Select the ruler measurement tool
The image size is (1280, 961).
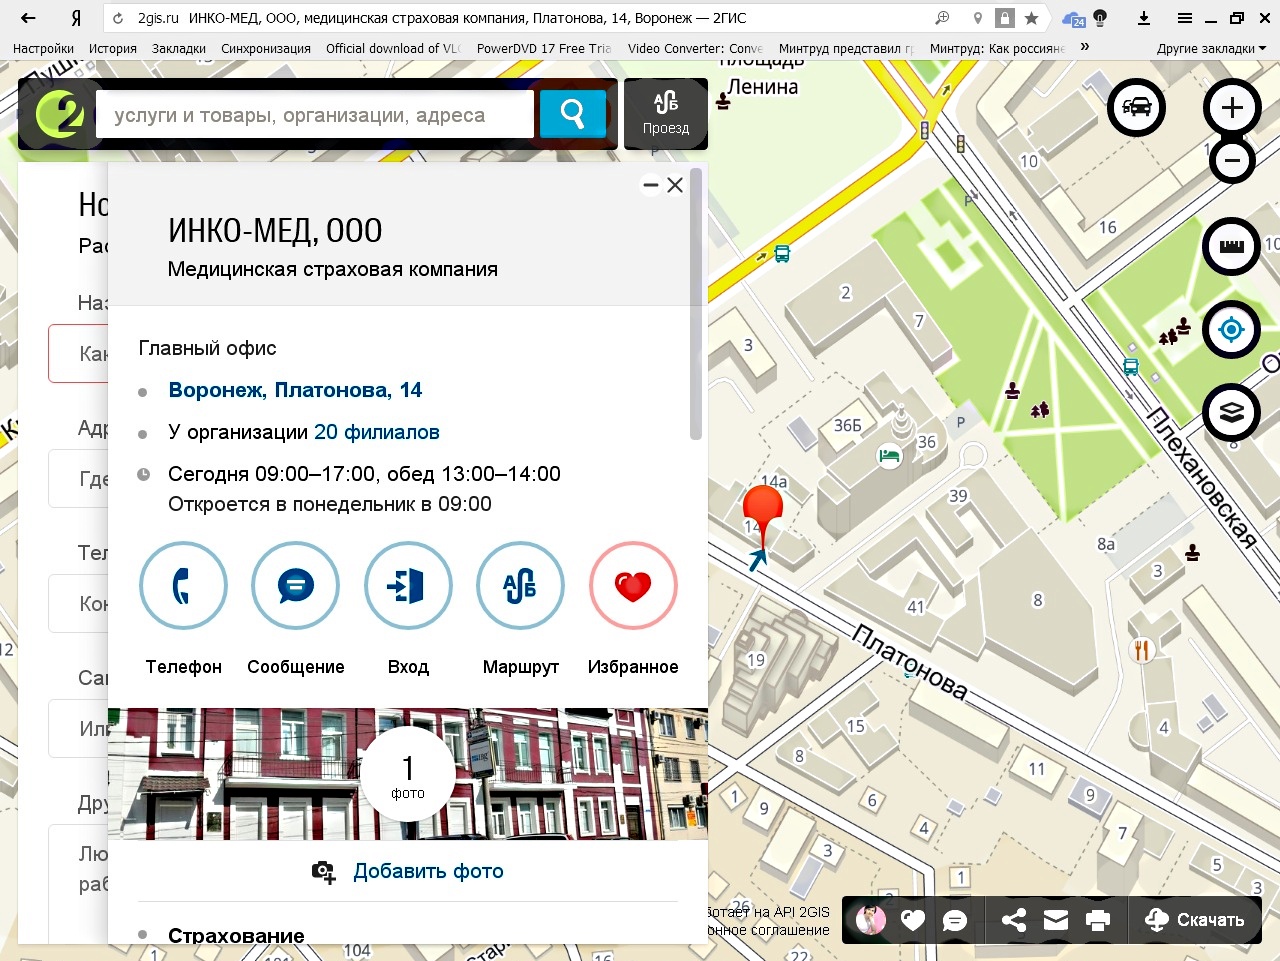(x=1232, y=246)
